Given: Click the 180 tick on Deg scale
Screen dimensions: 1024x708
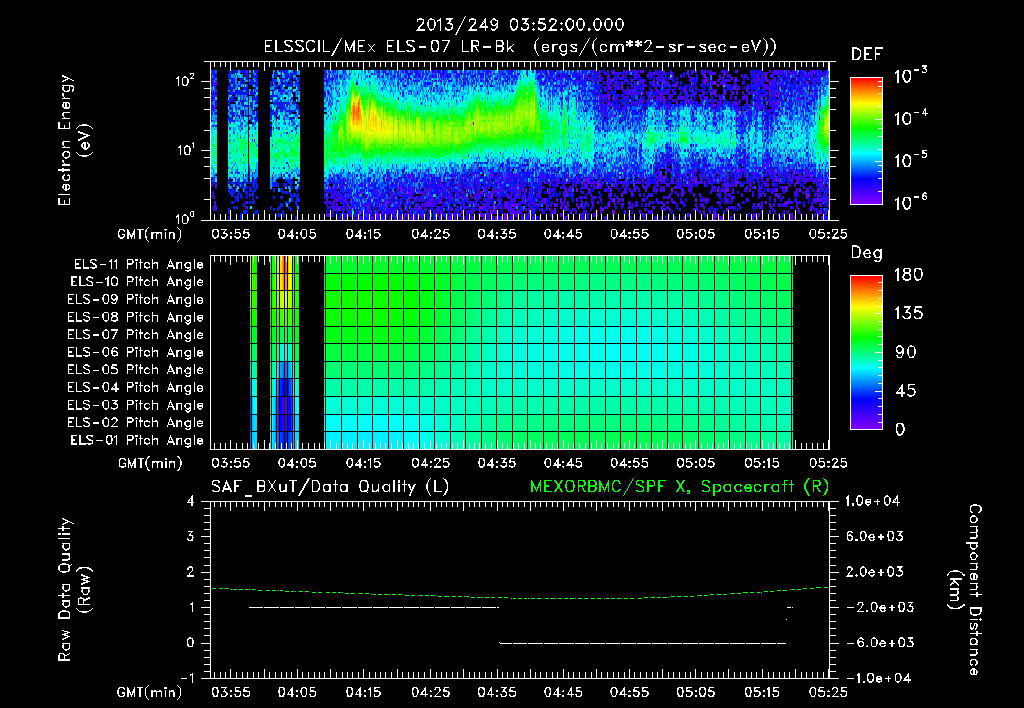Looking at the screenshot, I should (908, 274).
